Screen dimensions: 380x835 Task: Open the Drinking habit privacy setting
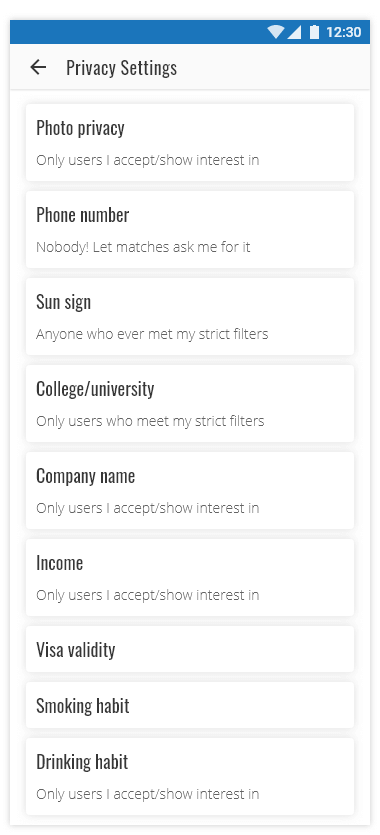pos(190,776)
